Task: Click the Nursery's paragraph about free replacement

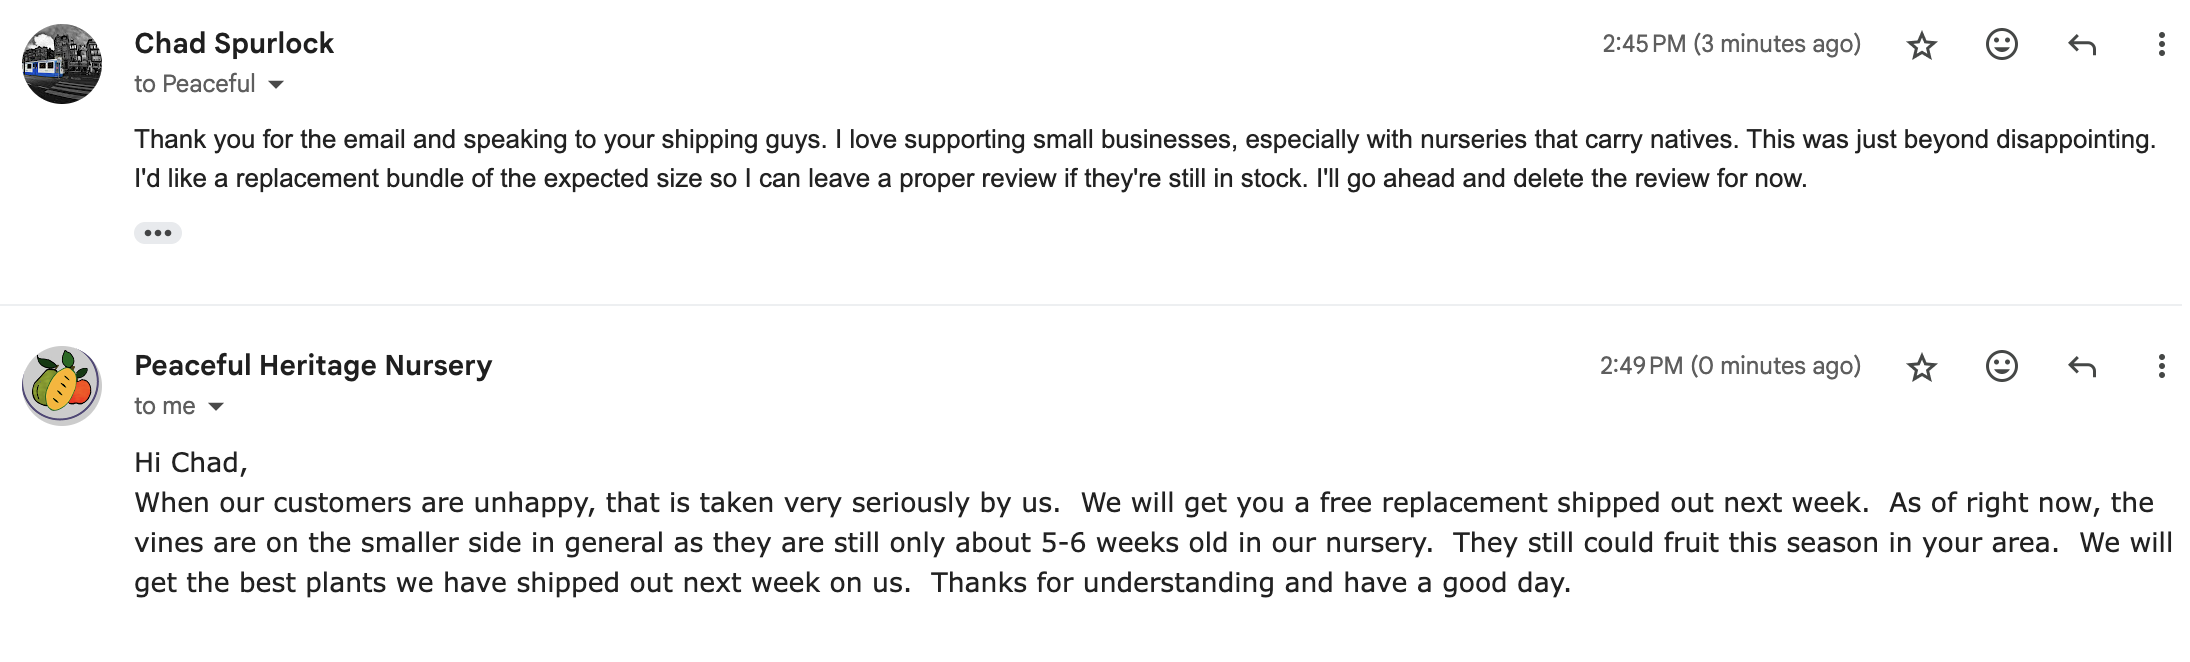Action: [1153, 542]
